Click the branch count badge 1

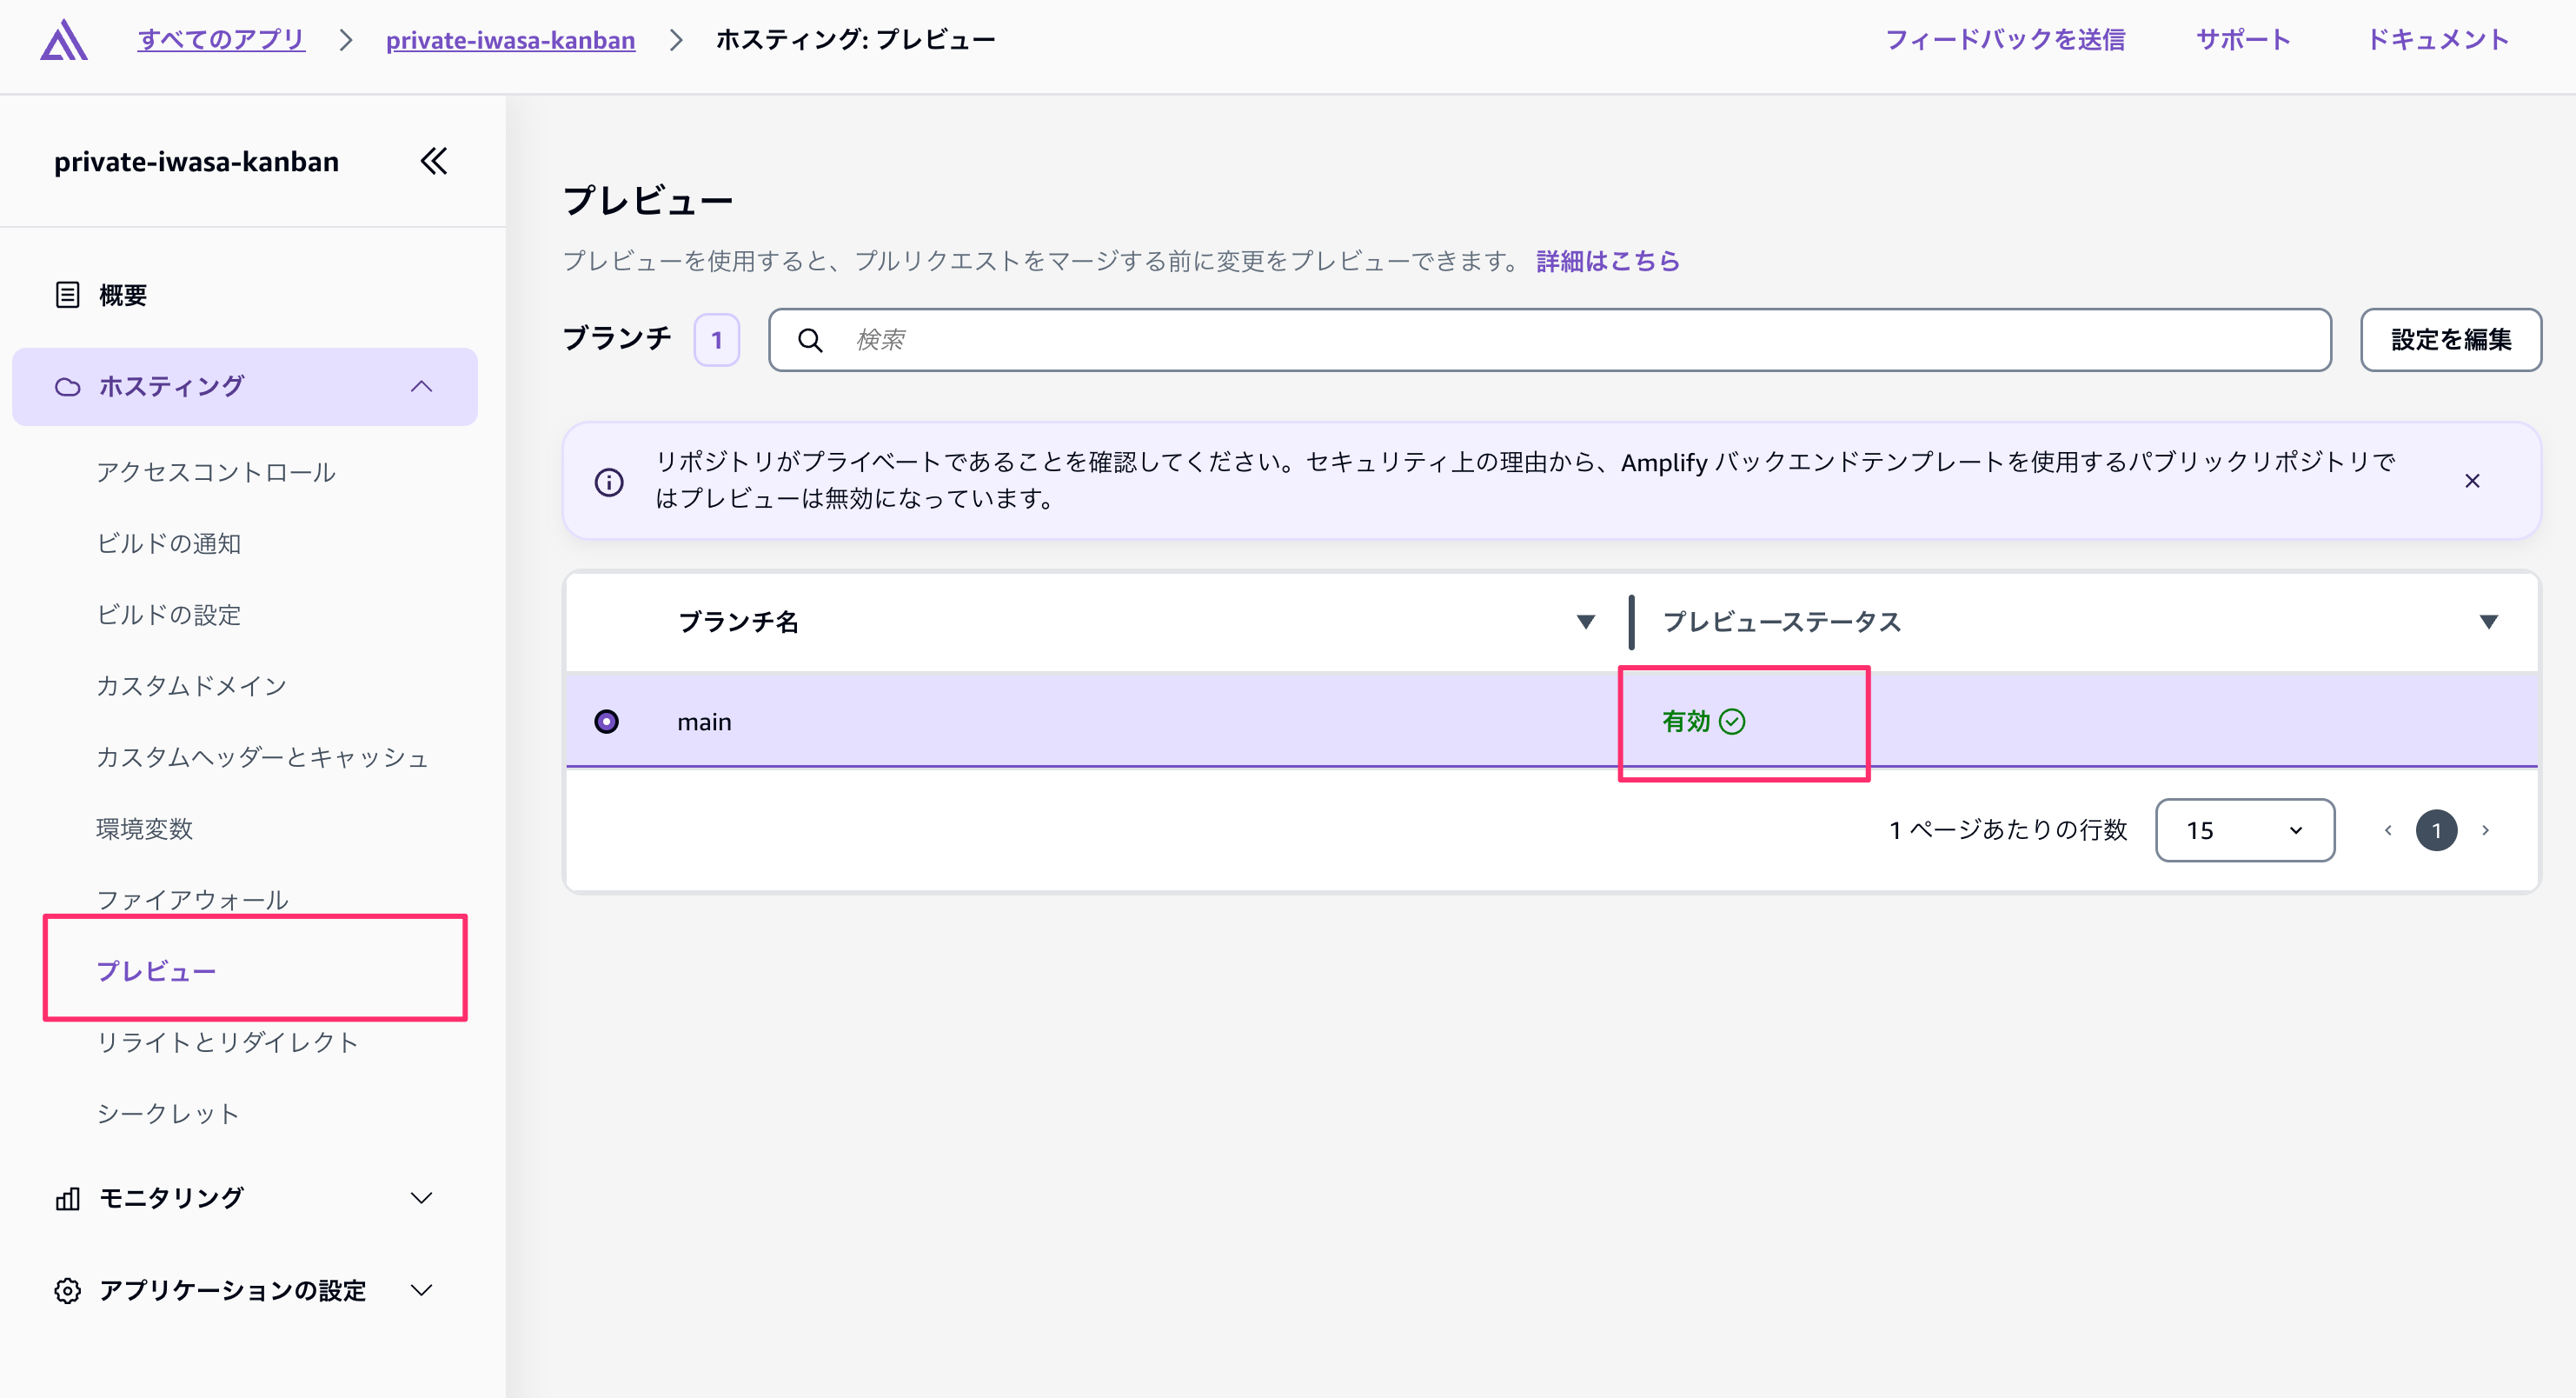pyautogui.click(x=717, y=340)
